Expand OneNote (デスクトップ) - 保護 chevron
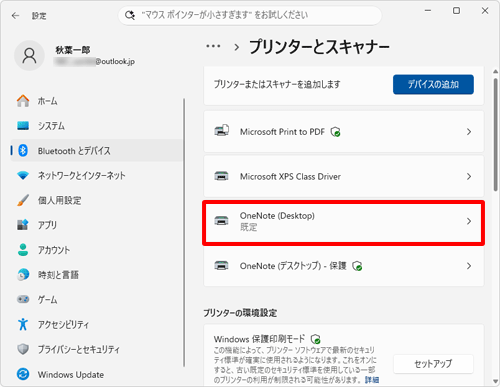This screenshot has height=387, width=500. [469, 266]
